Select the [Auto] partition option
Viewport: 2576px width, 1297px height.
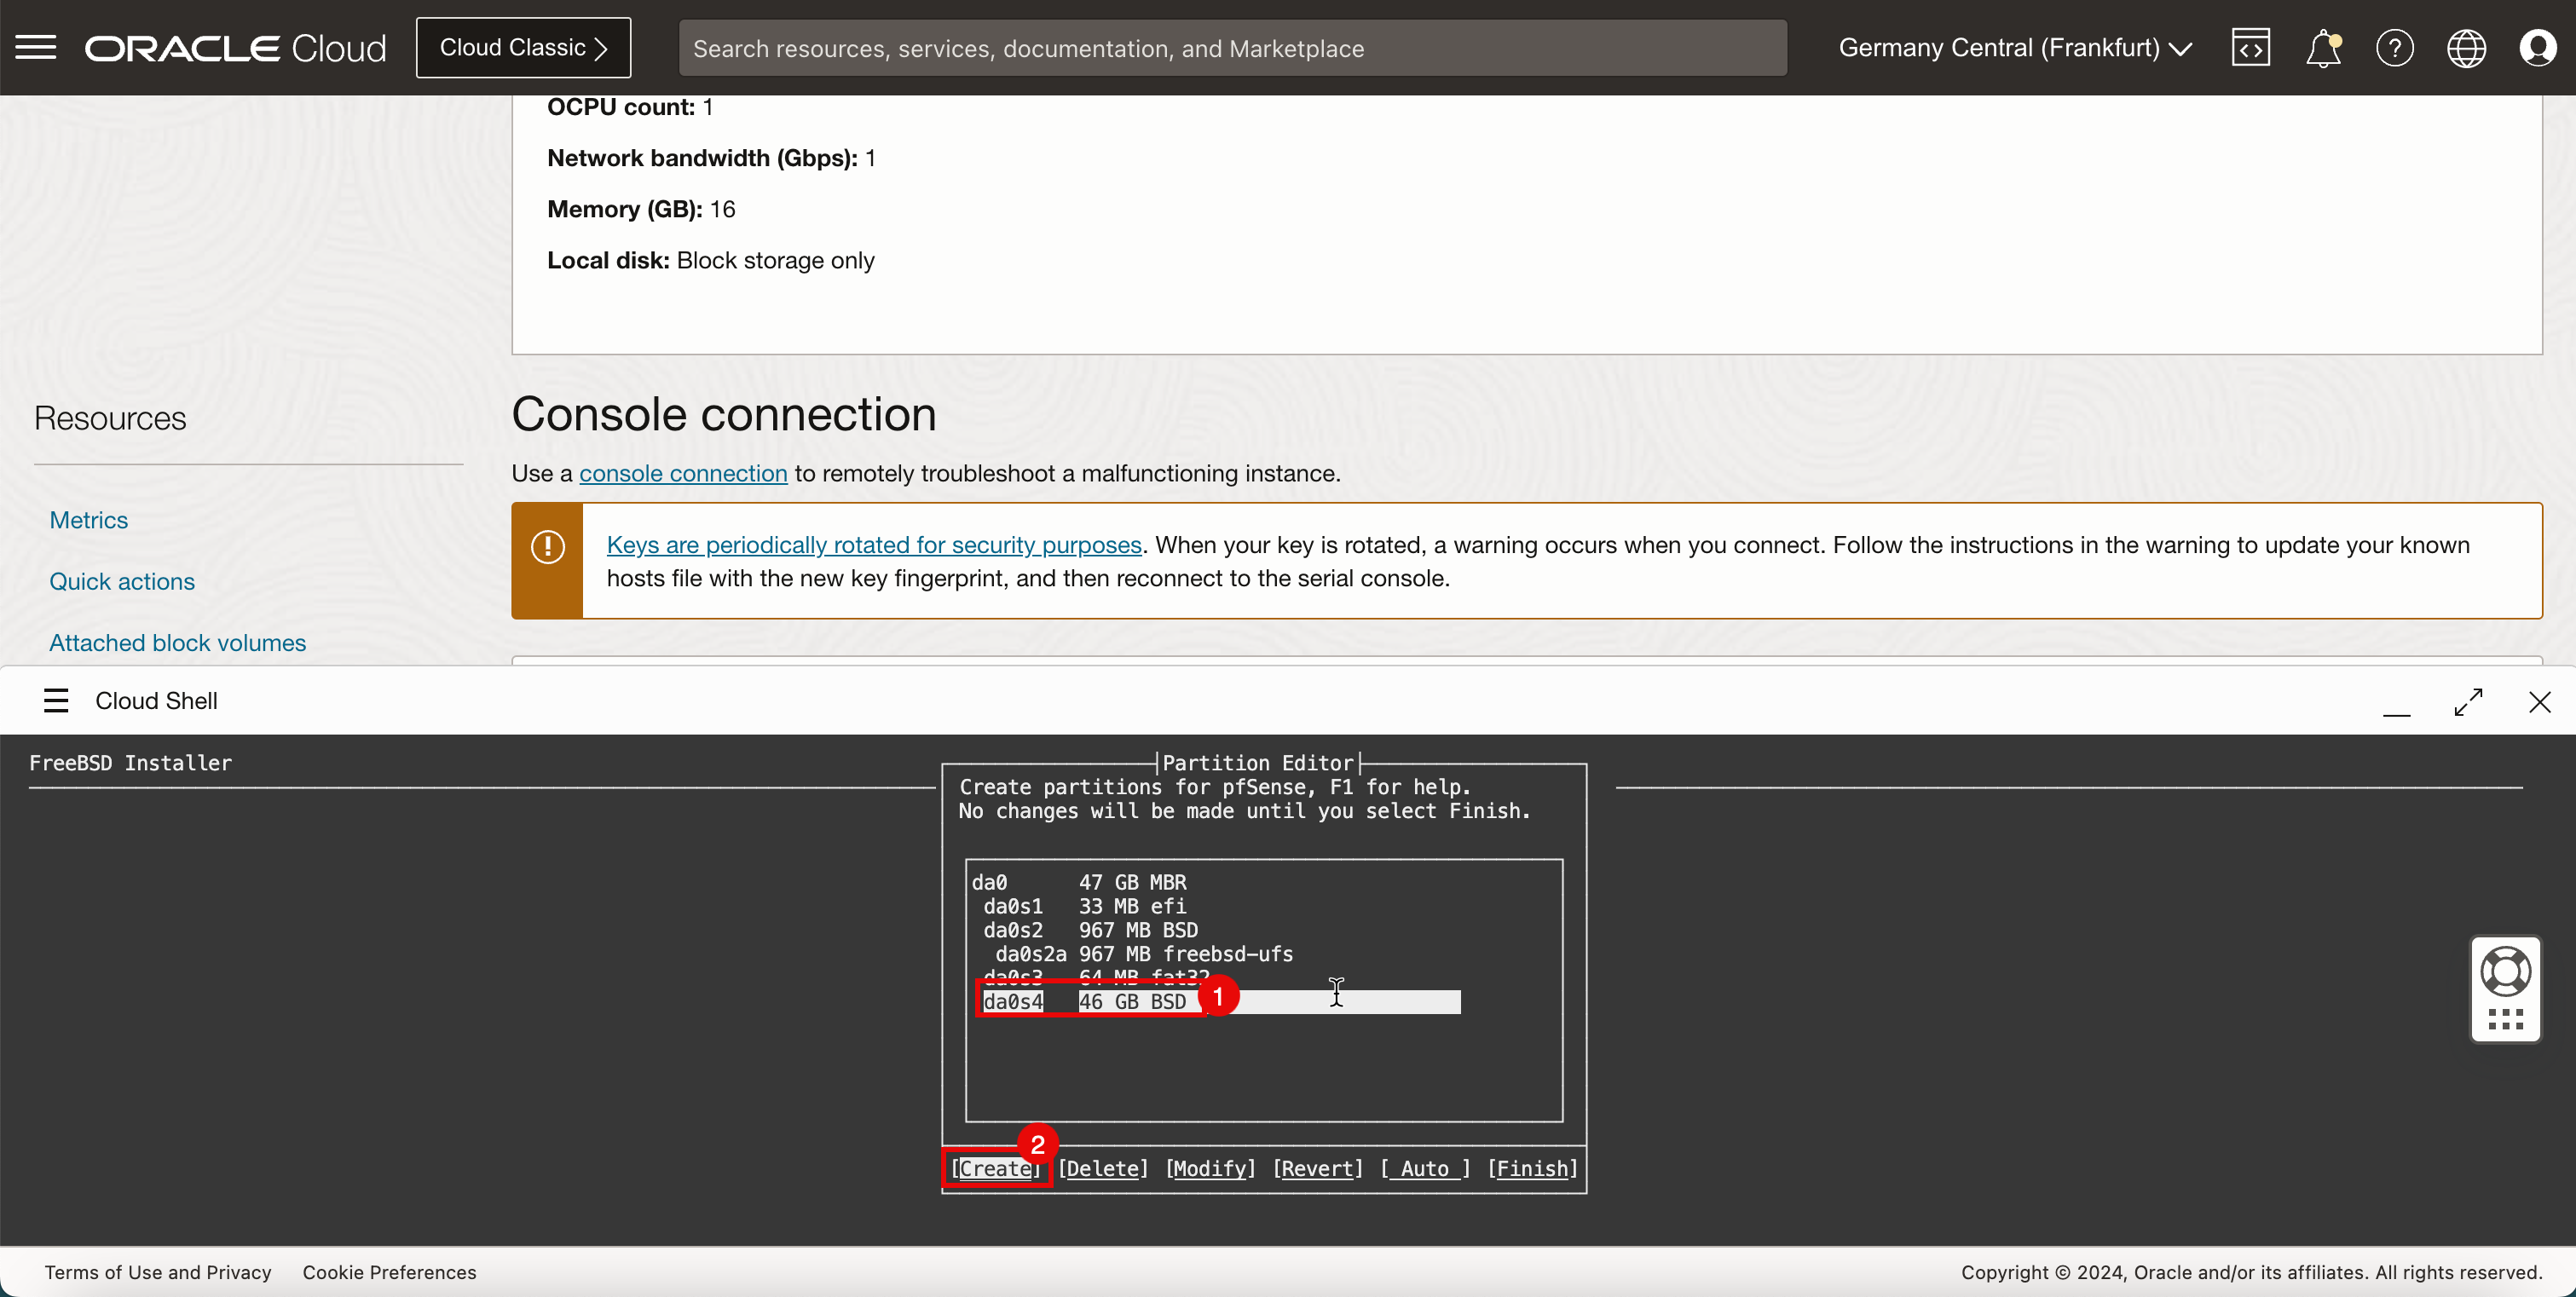pyautogui.click(x=1423, y=1168)
